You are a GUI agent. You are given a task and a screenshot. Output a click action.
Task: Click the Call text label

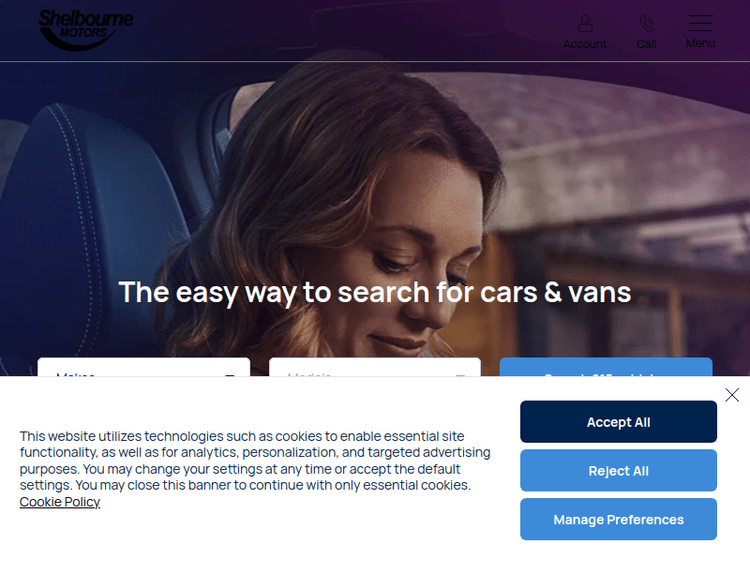[646, 44]
